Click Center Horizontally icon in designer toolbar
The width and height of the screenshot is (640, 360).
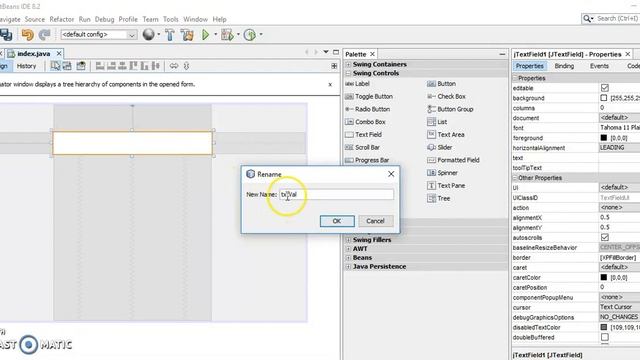point(122,66)
